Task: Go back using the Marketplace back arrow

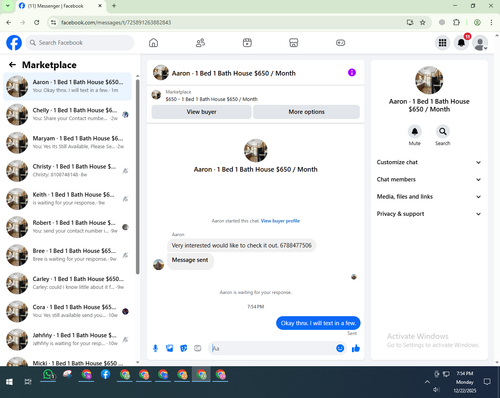Action: click(x=12, y=65)
